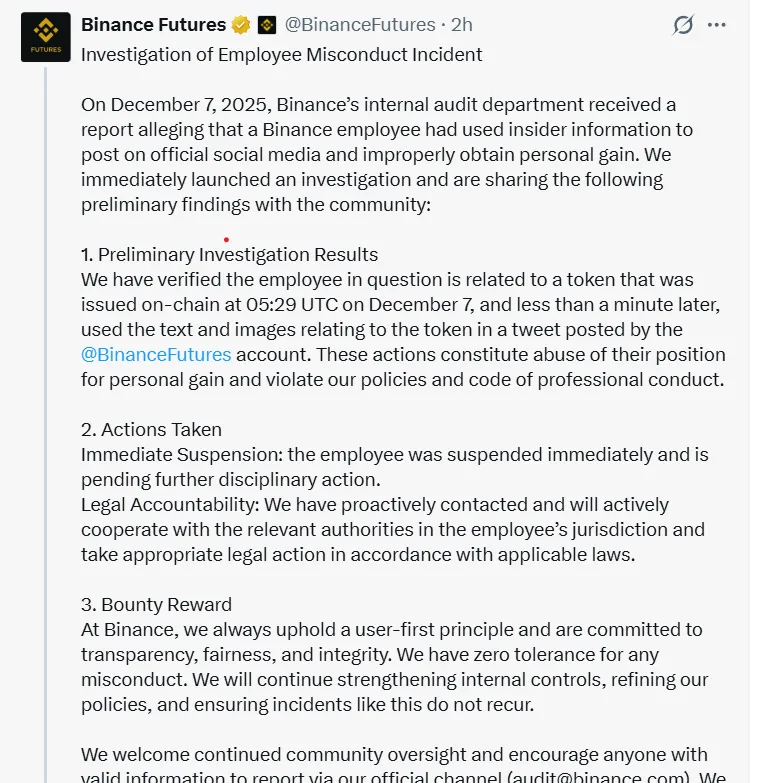This screenshot has width=778, height=783.
Task: Open the Grok explain-post icon
Action: (683, 24)
